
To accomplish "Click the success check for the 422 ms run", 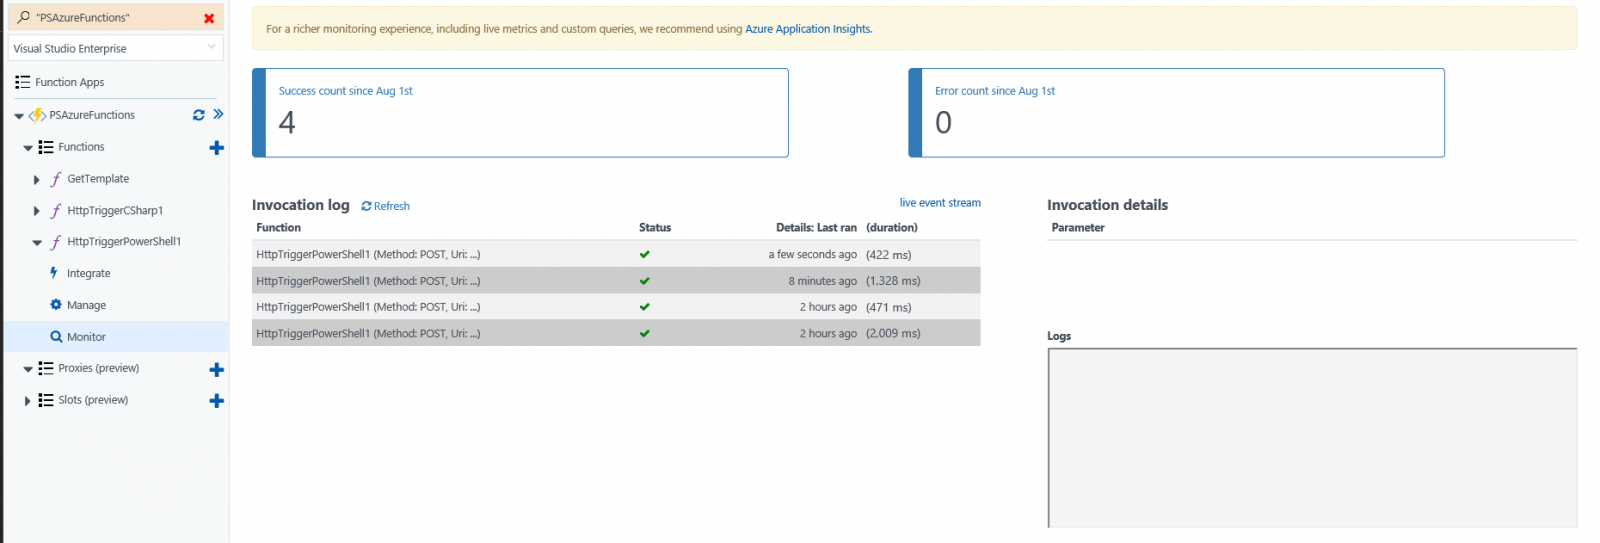I will 645,254.
